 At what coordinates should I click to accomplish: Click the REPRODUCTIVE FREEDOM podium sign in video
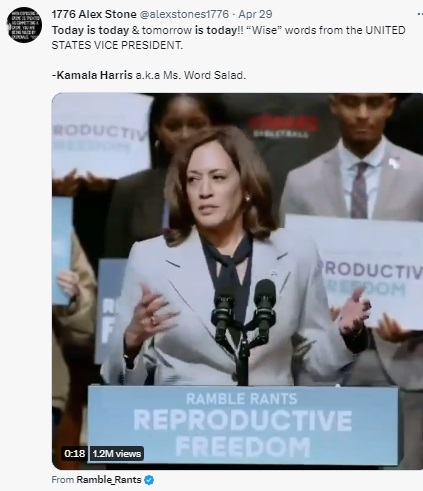(243, 425)
